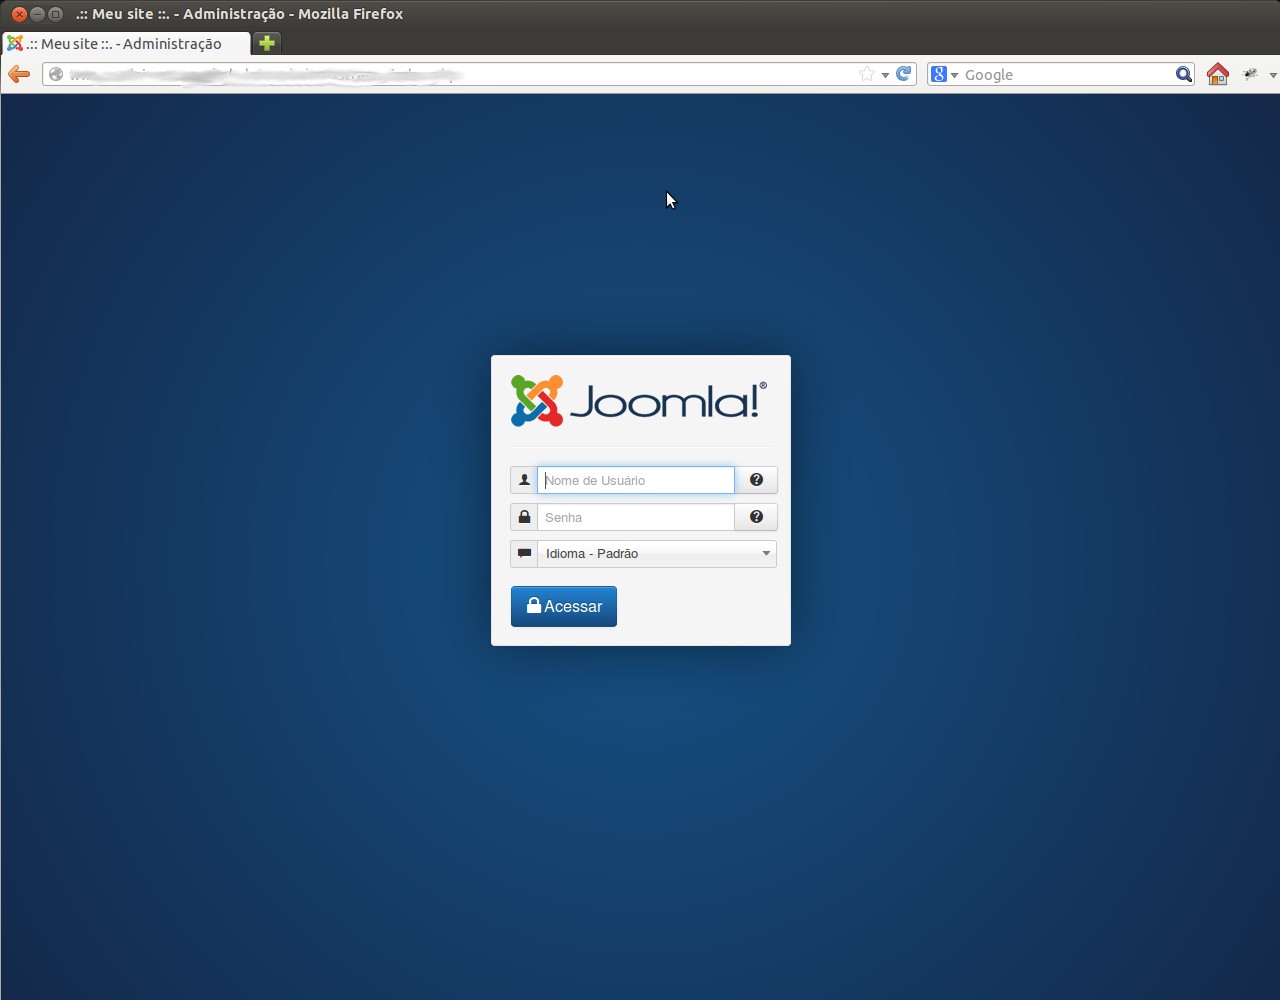Click the search magnifier icon
The image size is (1280, 1000).
tap(1183, 74)
